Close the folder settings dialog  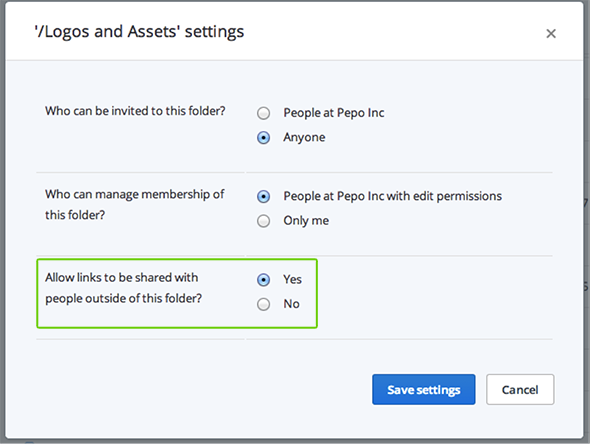click(x=551, y=33)
